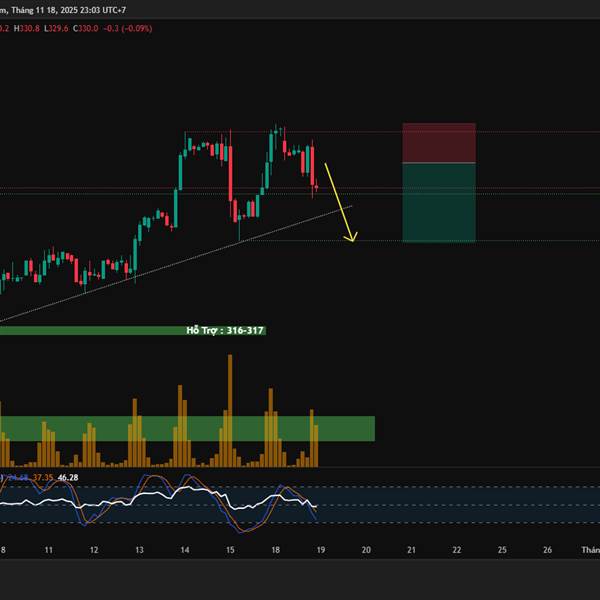Viewport: 600px width, 600px height.
Task: Click date label 12 on time axis
Action: pyautogui.click(x=94, y=550)
